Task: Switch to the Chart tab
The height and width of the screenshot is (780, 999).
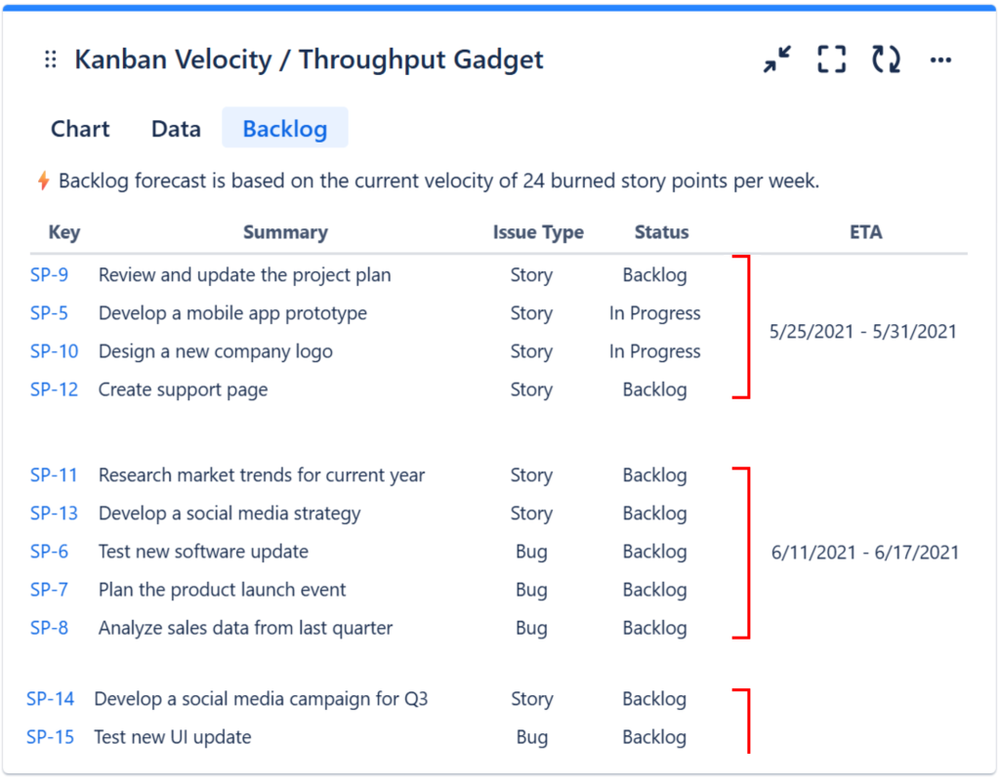Action: (80, 129)
